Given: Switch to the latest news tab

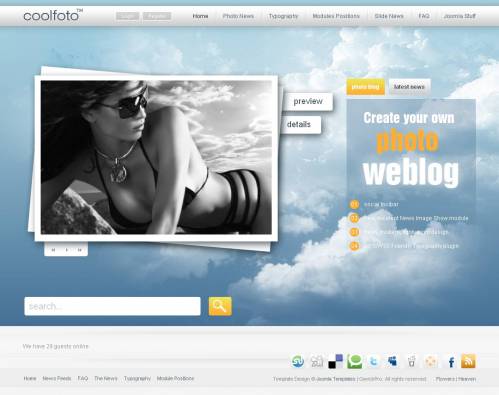Looking at the screenshot, I should pyautogui.click(x=409, y=87).
